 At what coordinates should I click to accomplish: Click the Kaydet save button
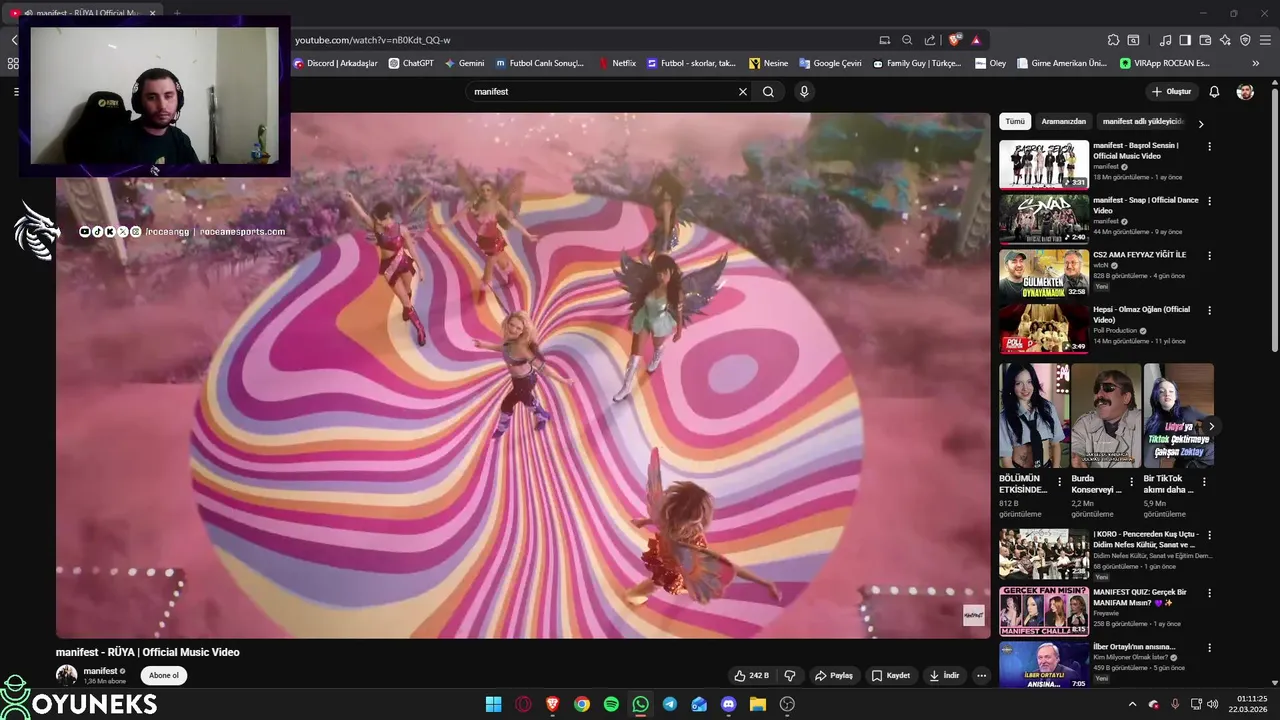click(890, 675)
